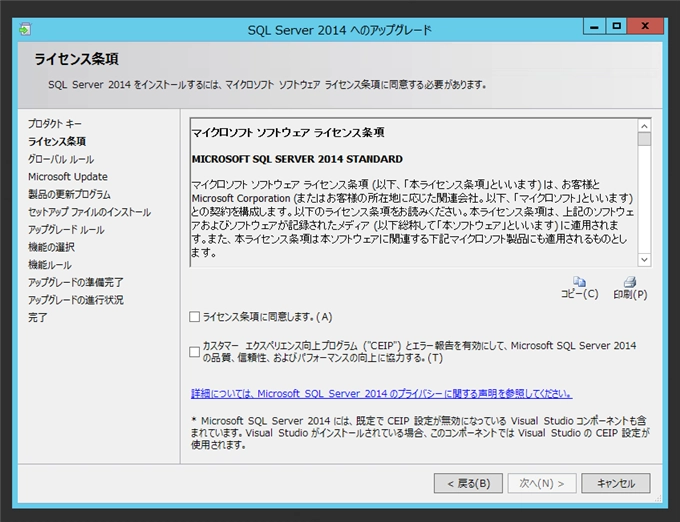Viewport: 680px width, 522px height.
Task: Select セットアップ ファイルのインストール step
Action: (90, 212)
